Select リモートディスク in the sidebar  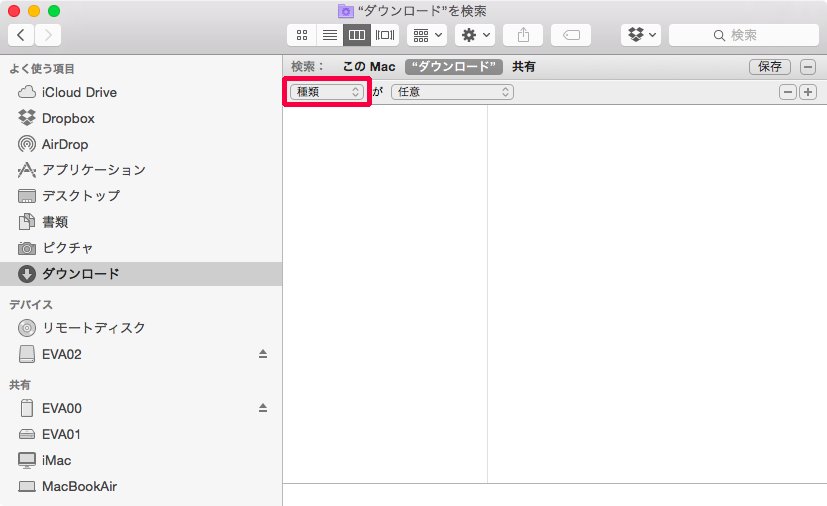[141, 328]
